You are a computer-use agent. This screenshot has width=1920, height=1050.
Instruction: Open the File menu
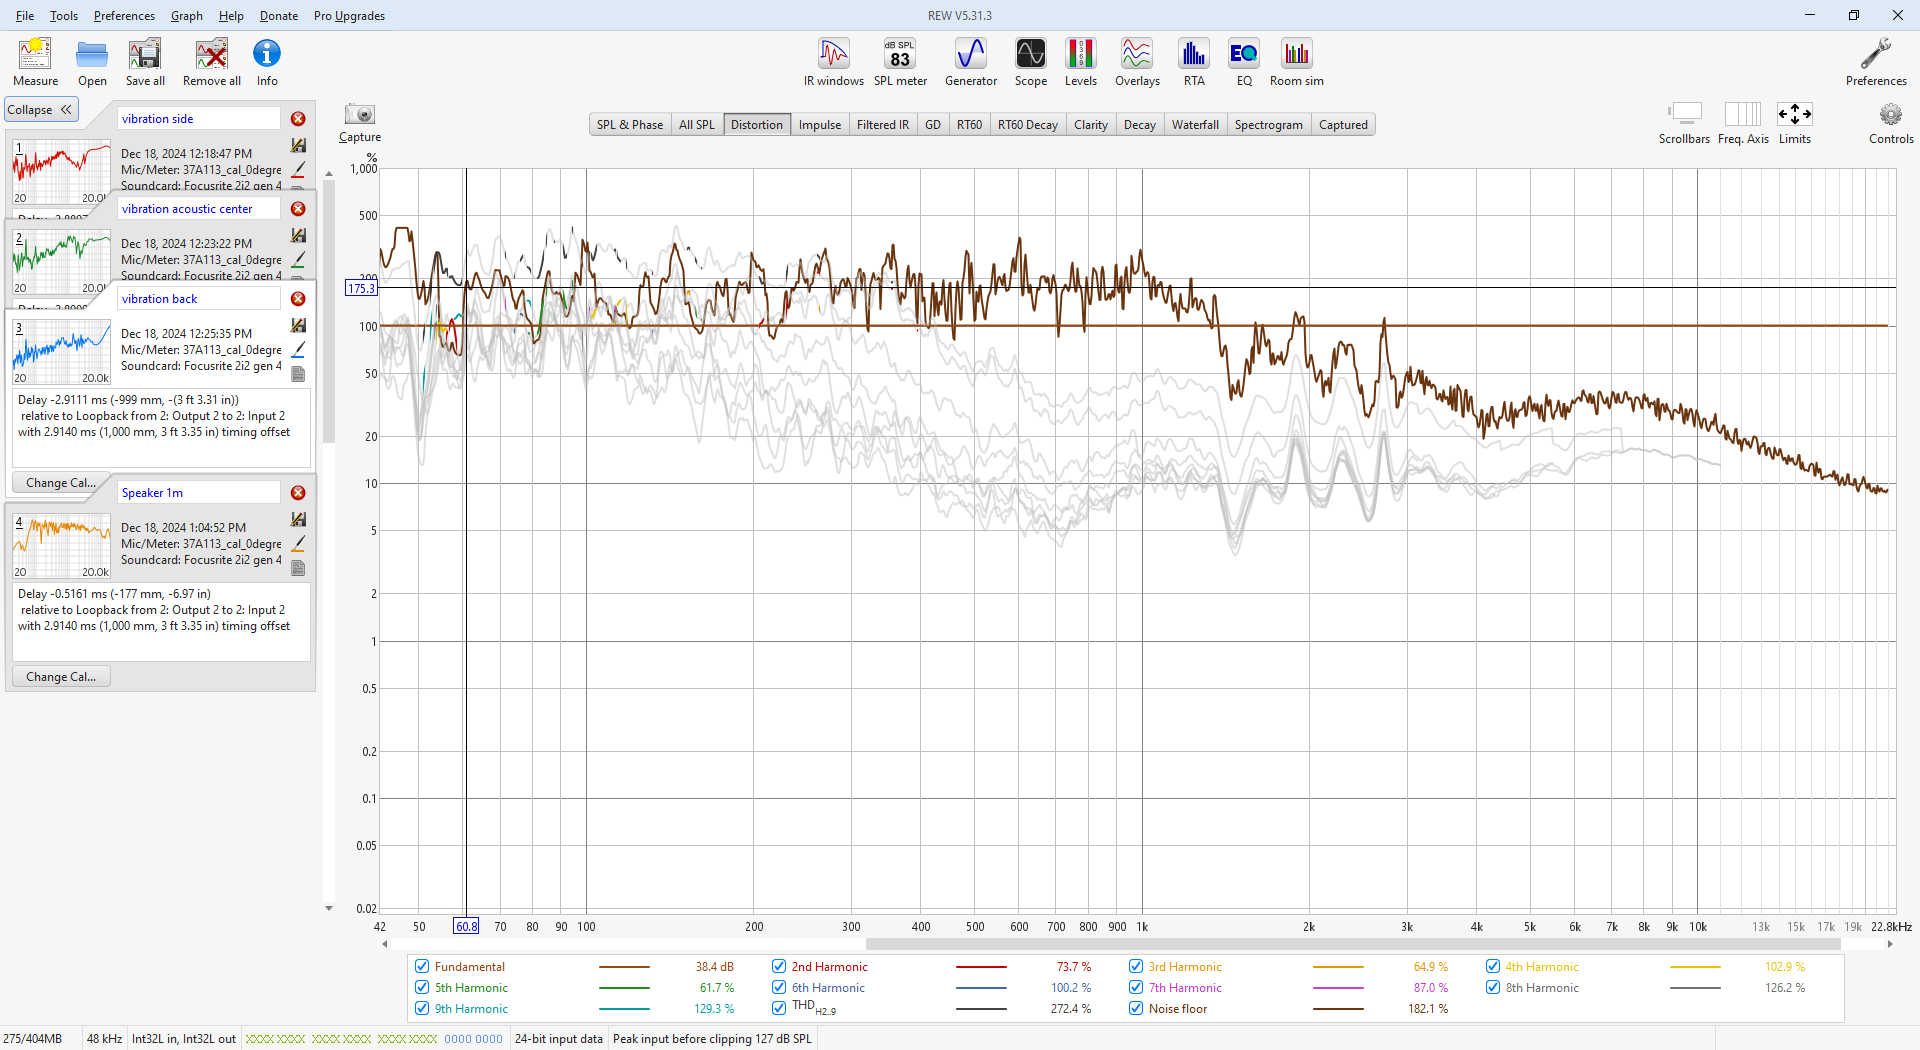coord(25,16)
